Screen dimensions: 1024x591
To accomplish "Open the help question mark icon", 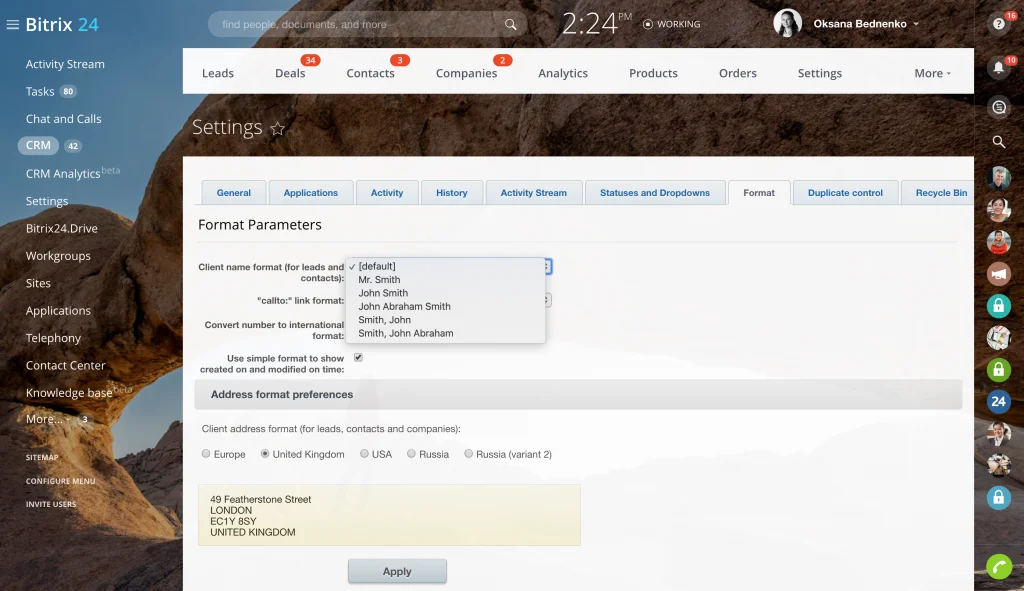I will click(998, 24).
